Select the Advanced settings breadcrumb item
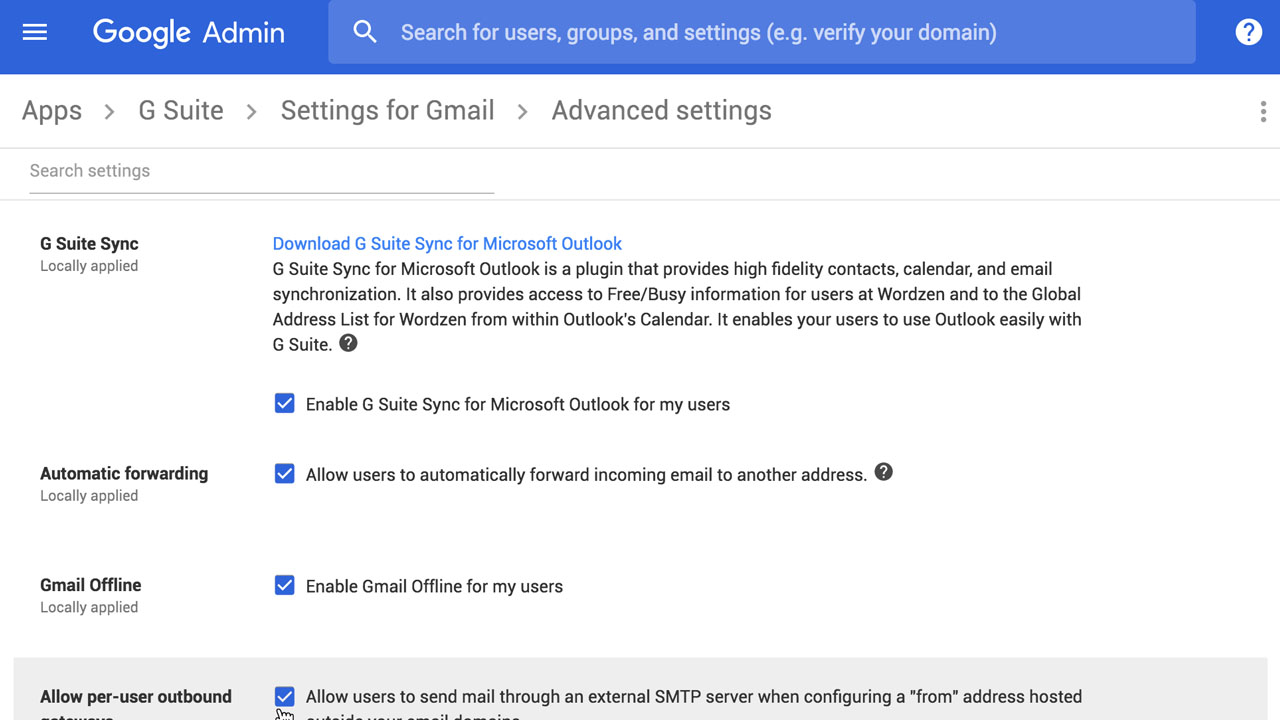Image resolution: width=1280 pixels, height=720 pixels. [660, 110]
